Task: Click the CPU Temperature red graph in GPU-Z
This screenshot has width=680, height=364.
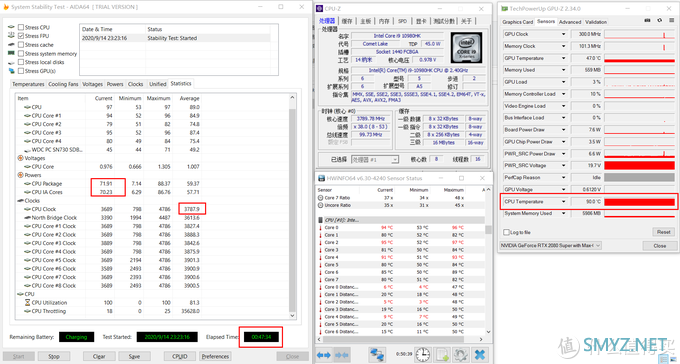Action: pos(639,202)
